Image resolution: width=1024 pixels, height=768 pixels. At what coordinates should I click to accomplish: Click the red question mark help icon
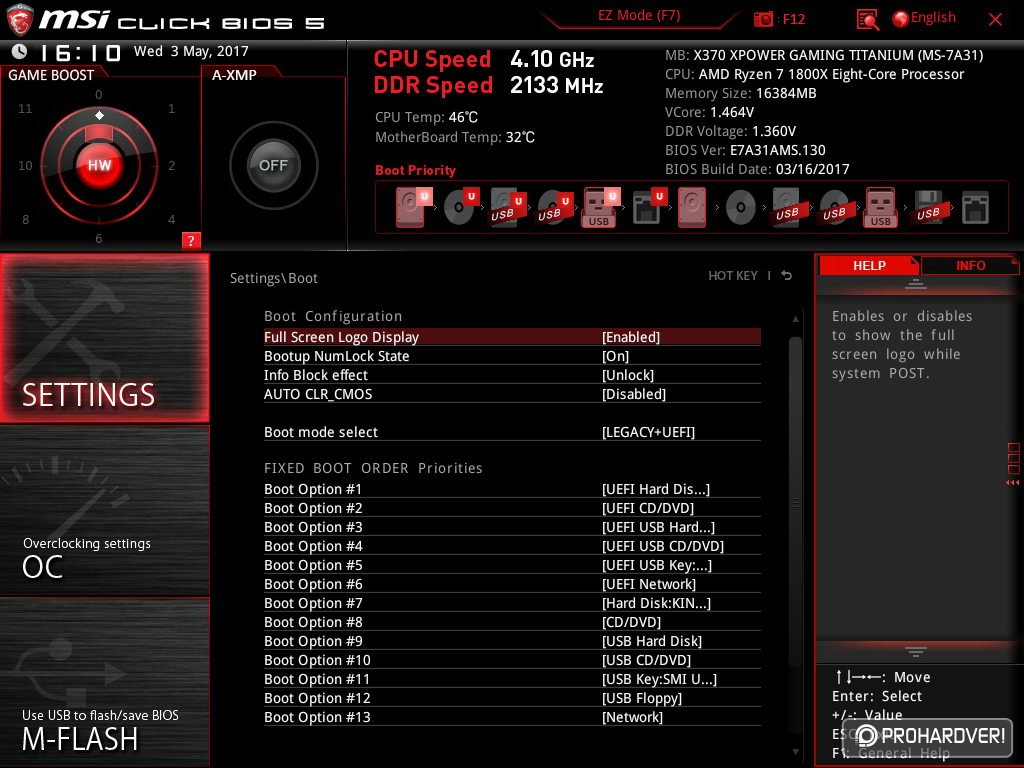(191, 240)
